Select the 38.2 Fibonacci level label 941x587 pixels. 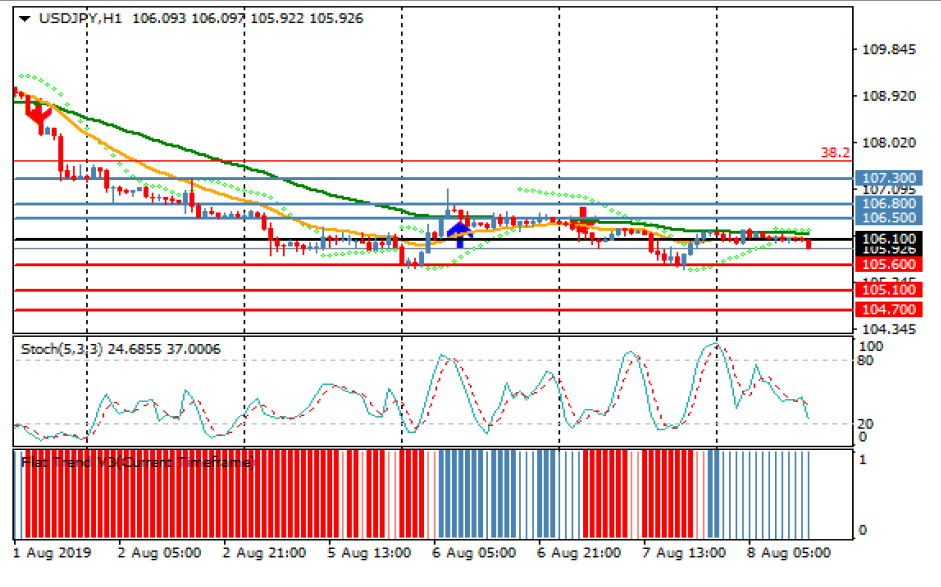(835, 153)
